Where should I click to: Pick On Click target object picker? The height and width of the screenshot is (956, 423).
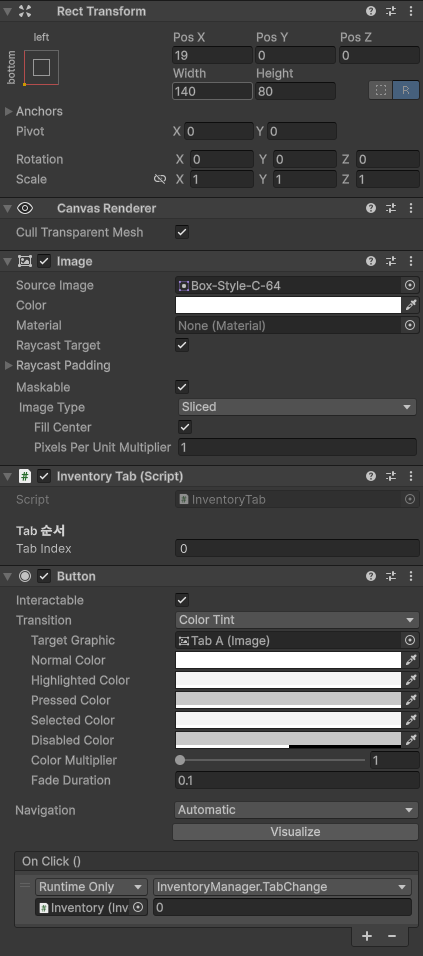pyautogui.click(x=138, y=907)
